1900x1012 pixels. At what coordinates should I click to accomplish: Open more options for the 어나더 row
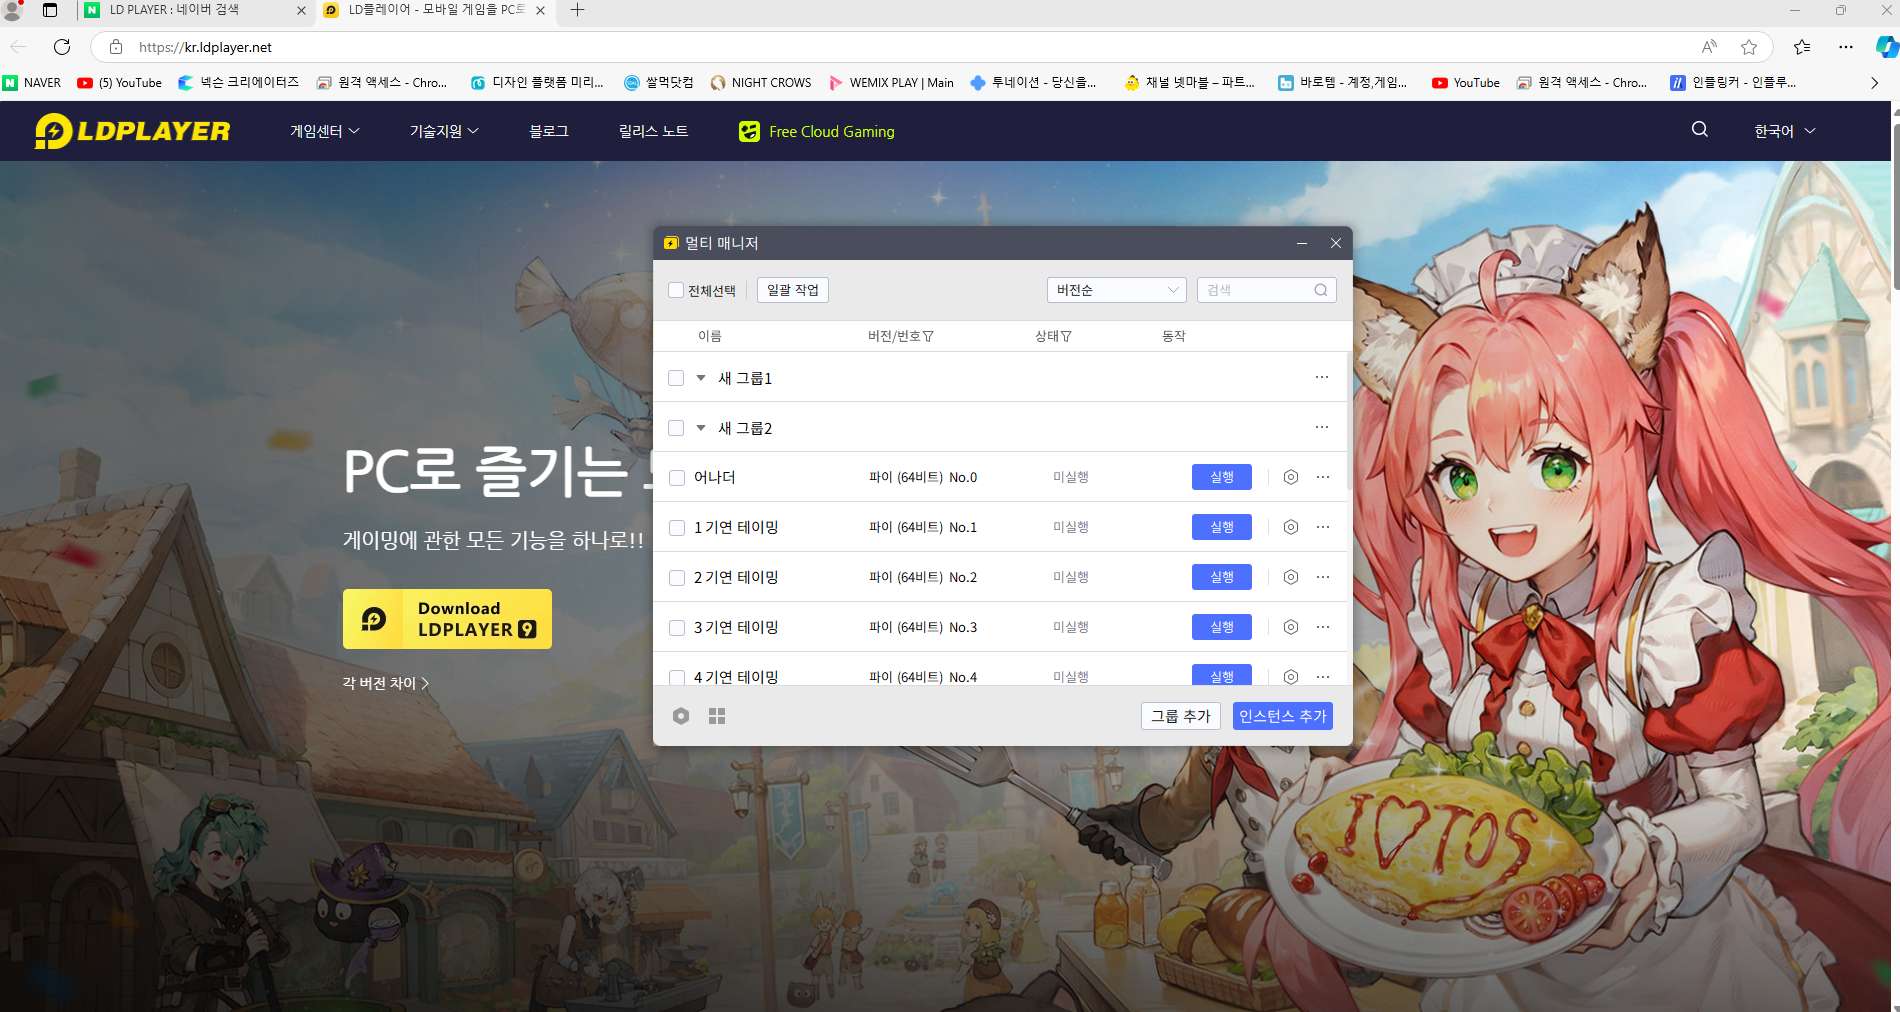[x=1323, y=477]
